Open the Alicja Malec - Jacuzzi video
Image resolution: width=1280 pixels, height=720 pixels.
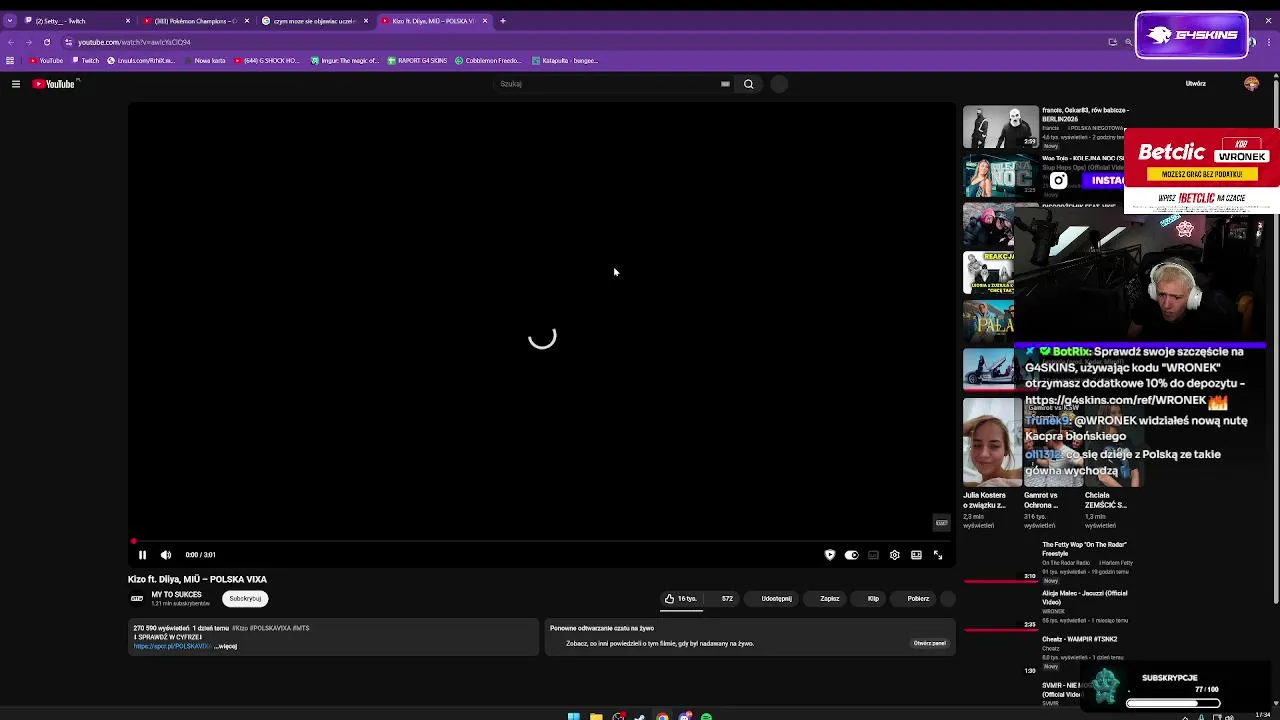tap(1084, 598)
